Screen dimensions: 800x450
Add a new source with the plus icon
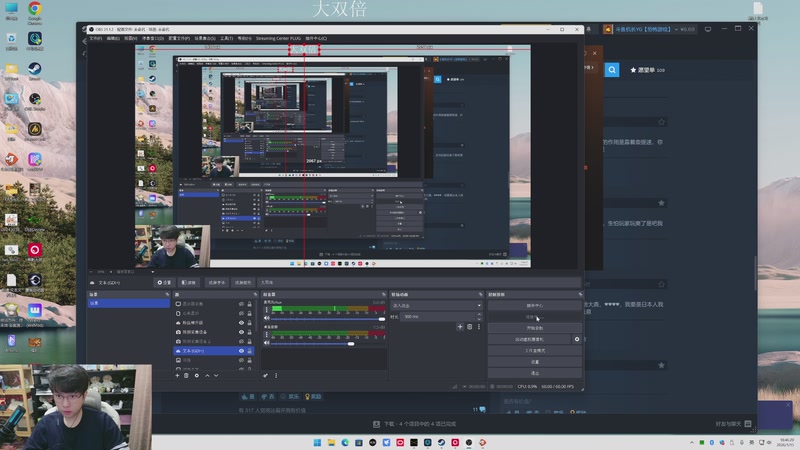tap(178, 376)
